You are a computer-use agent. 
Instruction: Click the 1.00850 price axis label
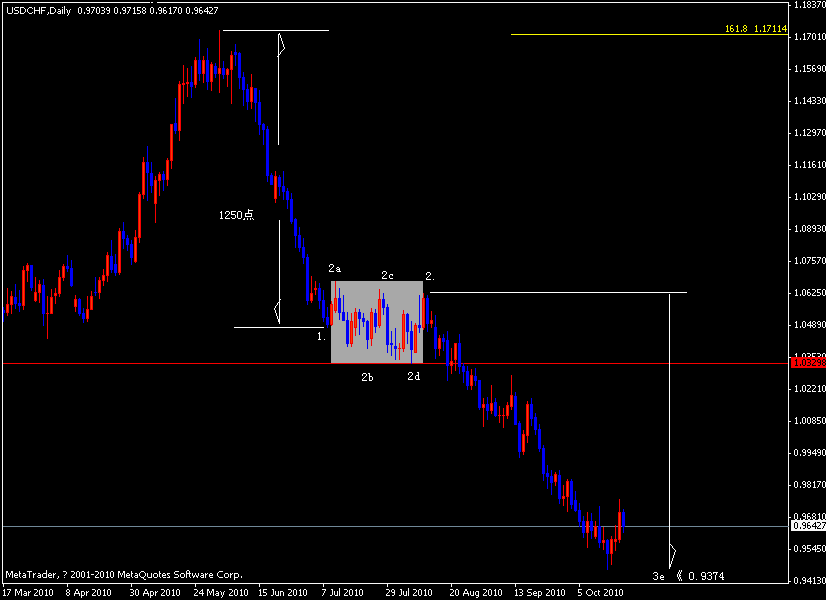tap(810, 421)
